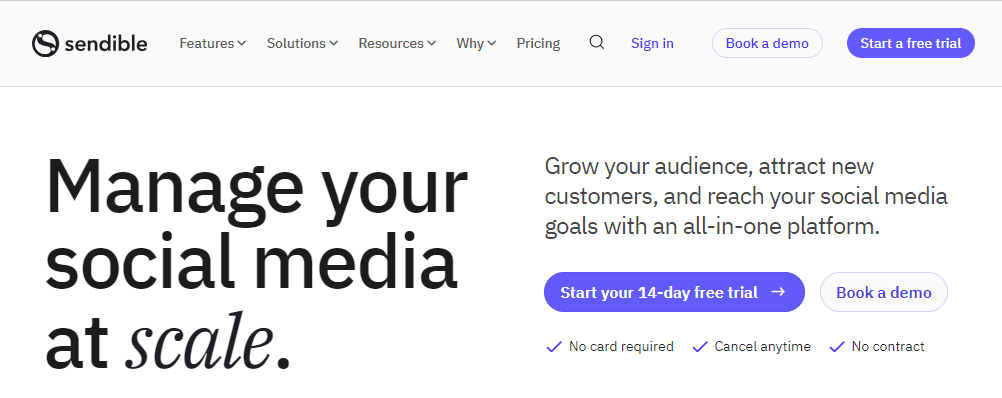
Task: Expand the Resources dropdown chevron
Action: coord(431,43)
